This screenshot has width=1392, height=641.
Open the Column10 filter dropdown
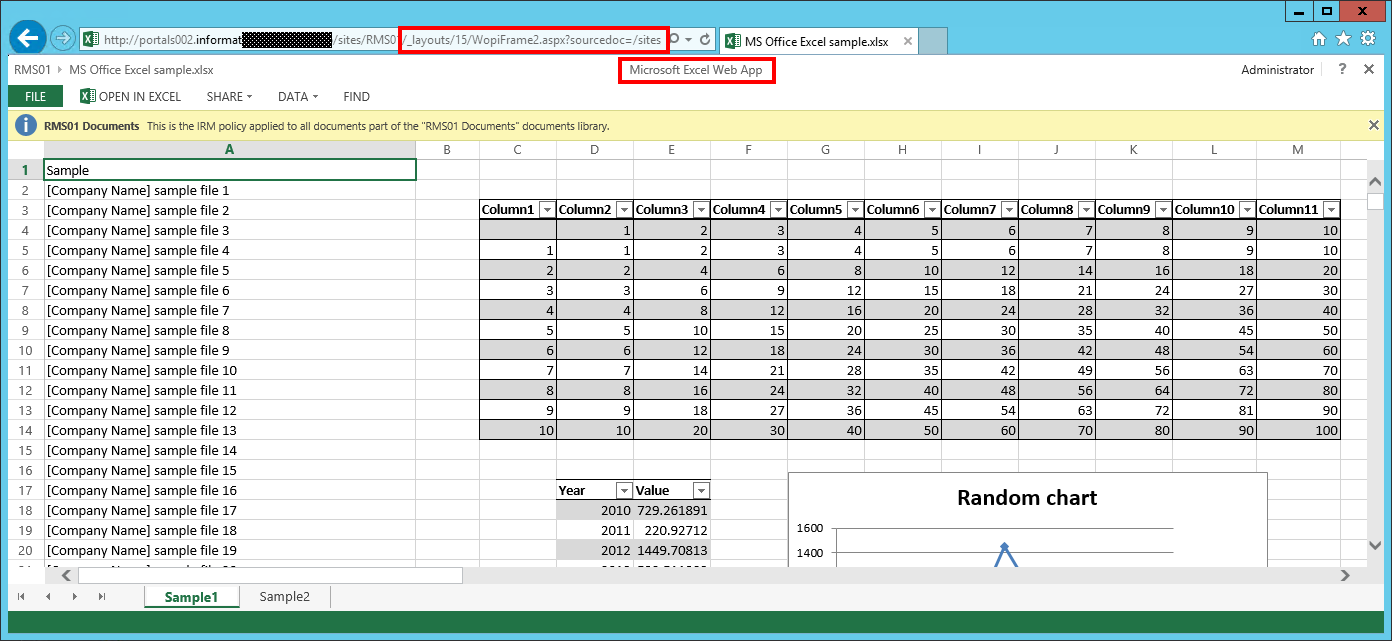click(x=1247, y=210)
